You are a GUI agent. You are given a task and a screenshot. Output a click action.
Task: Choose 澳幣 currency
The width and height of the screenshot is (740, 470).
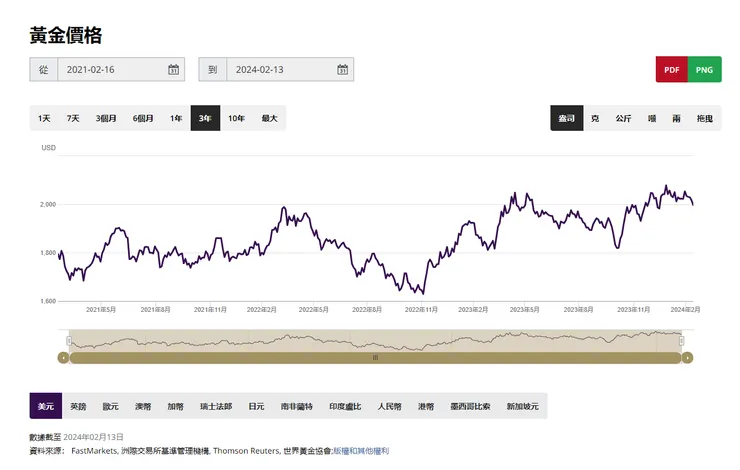point(143,406)
